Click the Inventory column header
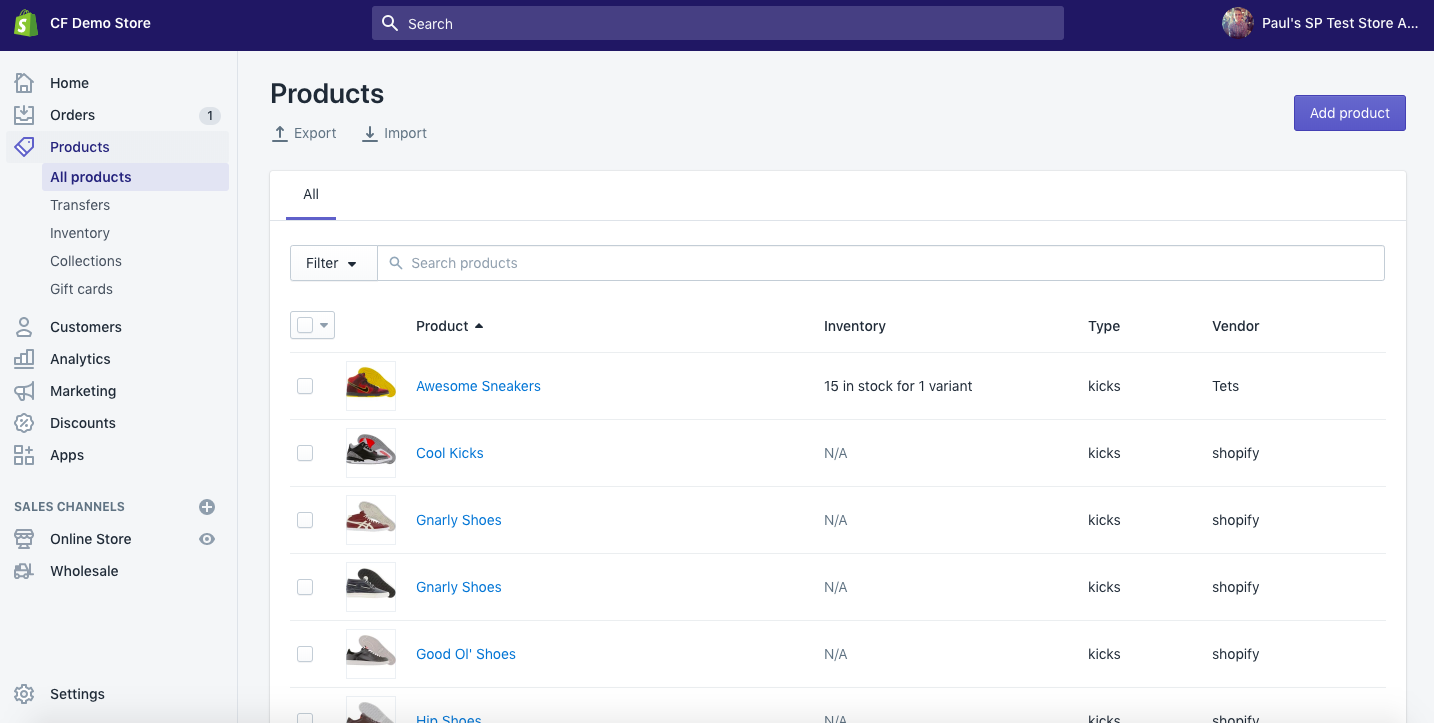The height and width of the screenshot is (723, 1434). pos(855,326)
